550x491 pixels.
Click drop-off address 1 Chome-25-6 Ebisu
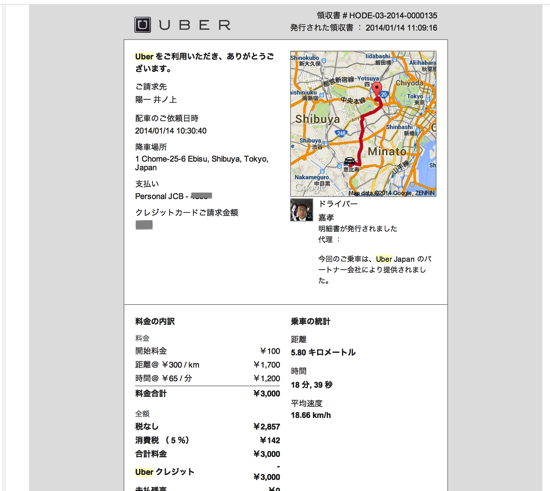click(x=202, y=163)
